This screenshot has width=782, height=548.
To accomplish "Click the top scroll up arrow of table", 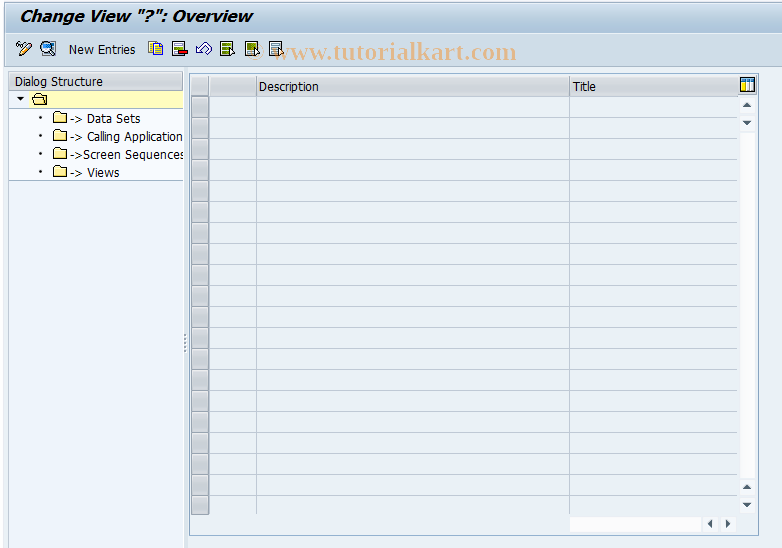I will click(747, 105).
